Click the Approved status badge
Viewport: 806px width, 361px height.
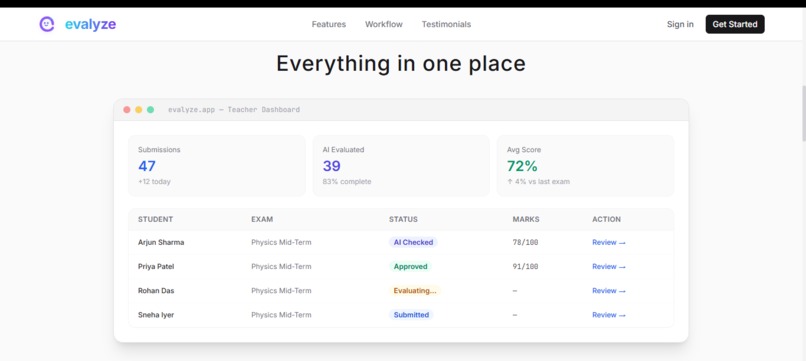coord(410,266)
